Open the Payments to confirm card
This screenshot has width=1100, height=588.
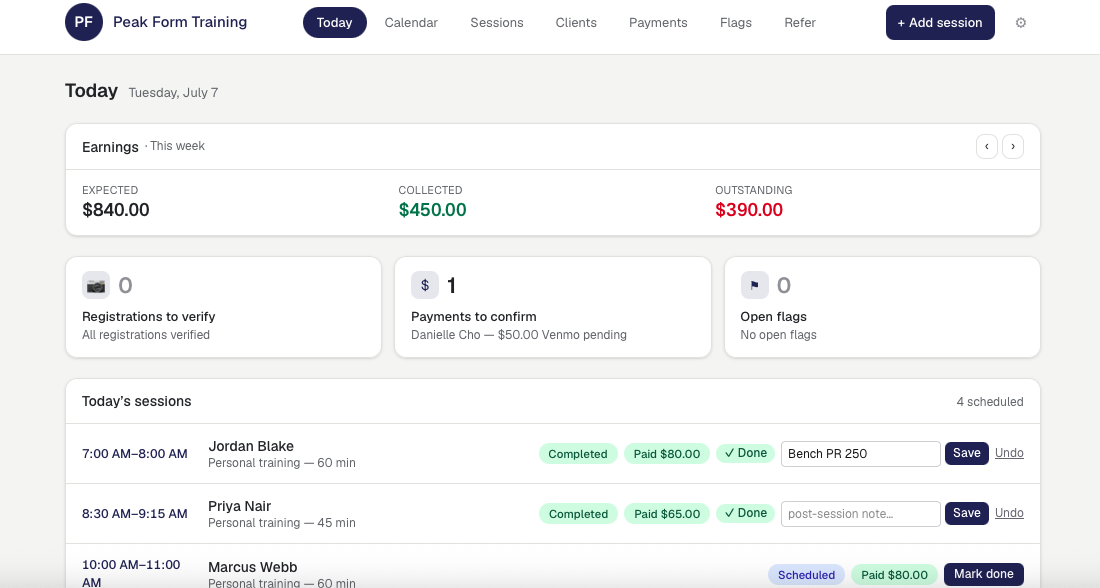point(553,307)
